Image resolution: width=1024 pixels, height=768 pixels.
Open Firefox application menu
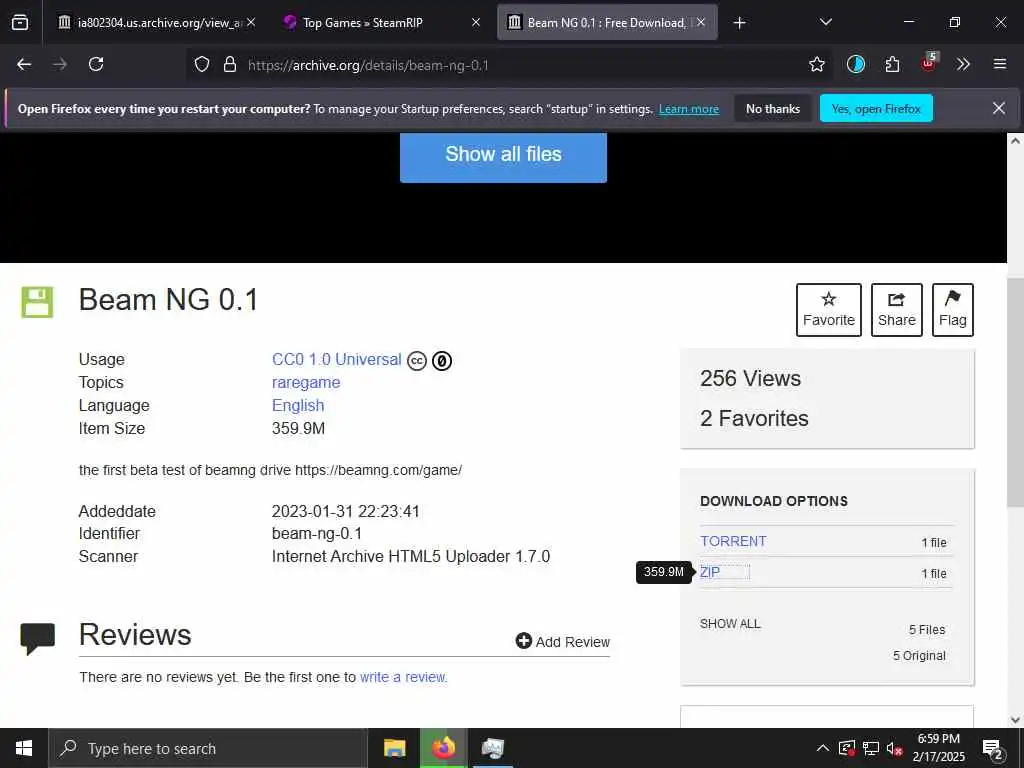[x=999, y=64]
